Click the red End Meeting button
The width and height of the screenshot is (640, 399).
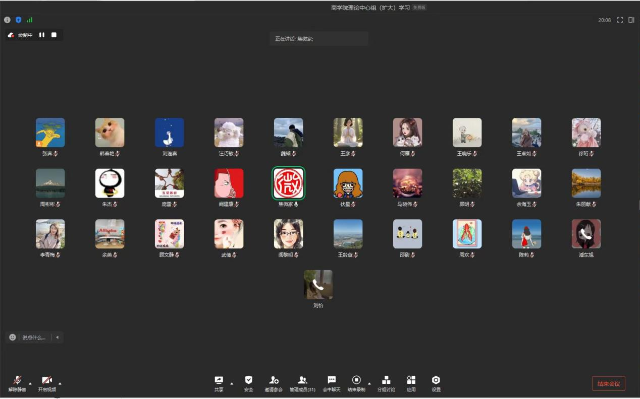point(609,383)
